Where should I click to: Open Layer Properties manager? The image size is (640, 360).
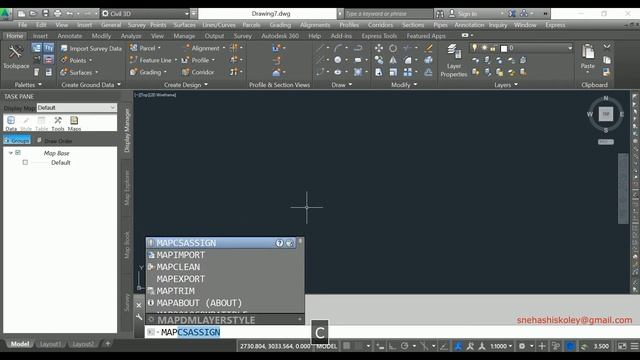pyautogui.click(x=453, y=60)
